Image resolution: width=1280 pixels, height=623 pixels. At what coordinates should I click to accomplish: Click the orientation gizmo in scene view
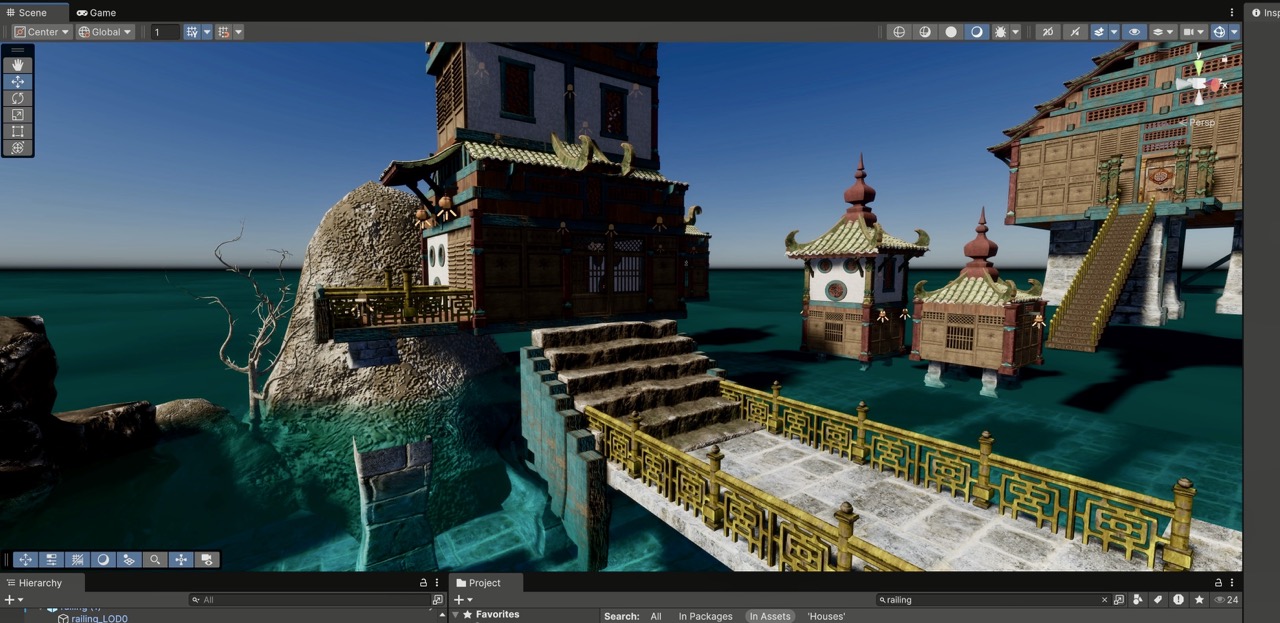(x=1199, y=84)
